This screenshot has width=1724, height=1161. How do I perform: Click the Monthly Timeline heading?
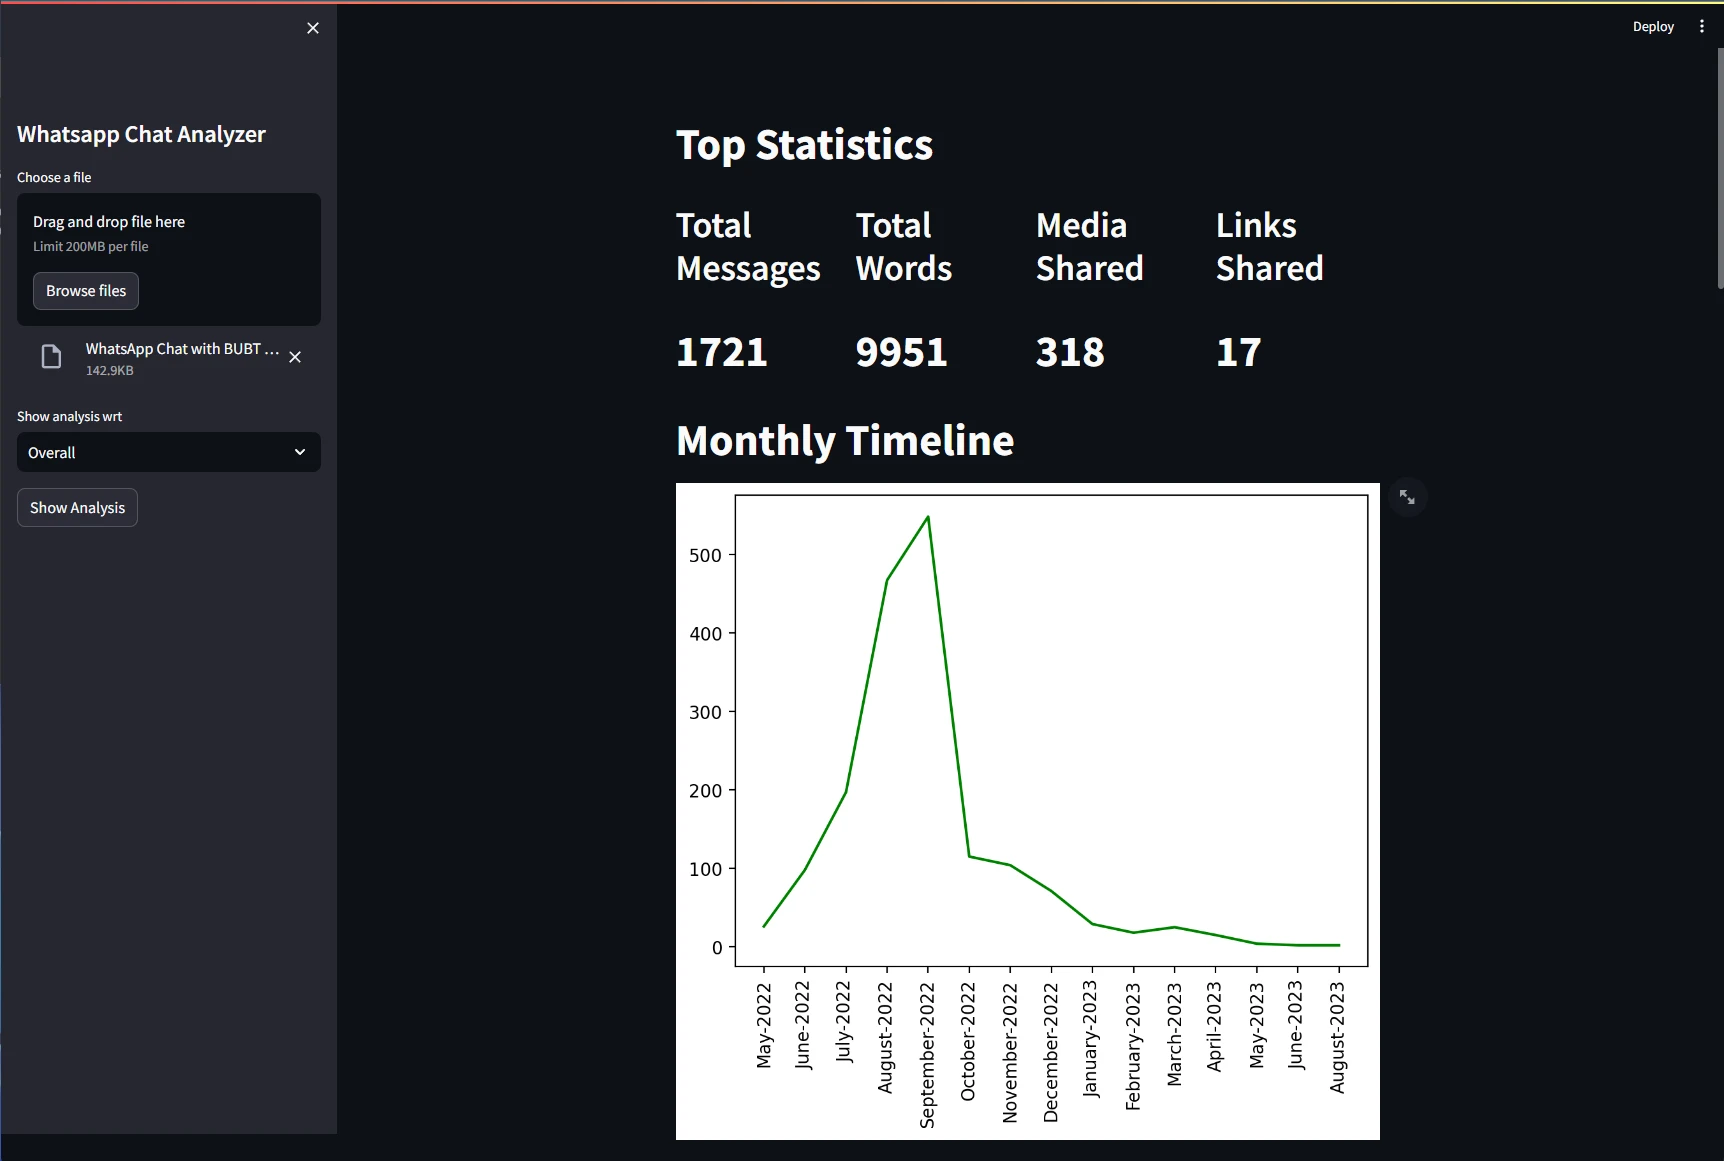coord(845,441)
